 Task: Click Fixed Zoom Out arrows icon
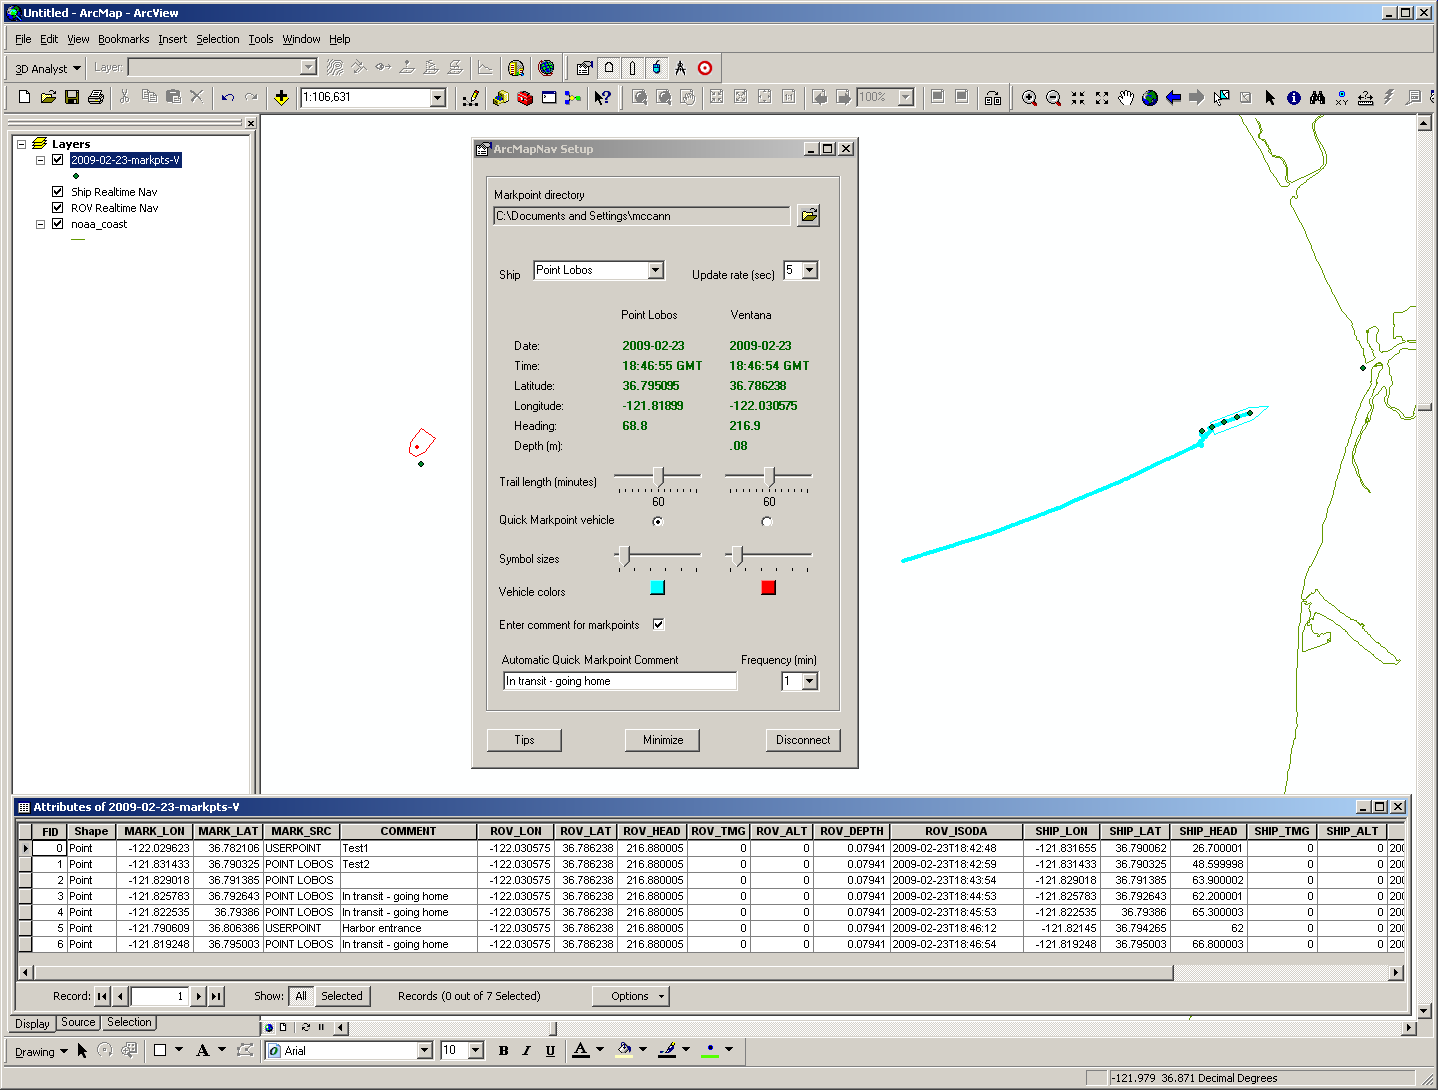1101,97
